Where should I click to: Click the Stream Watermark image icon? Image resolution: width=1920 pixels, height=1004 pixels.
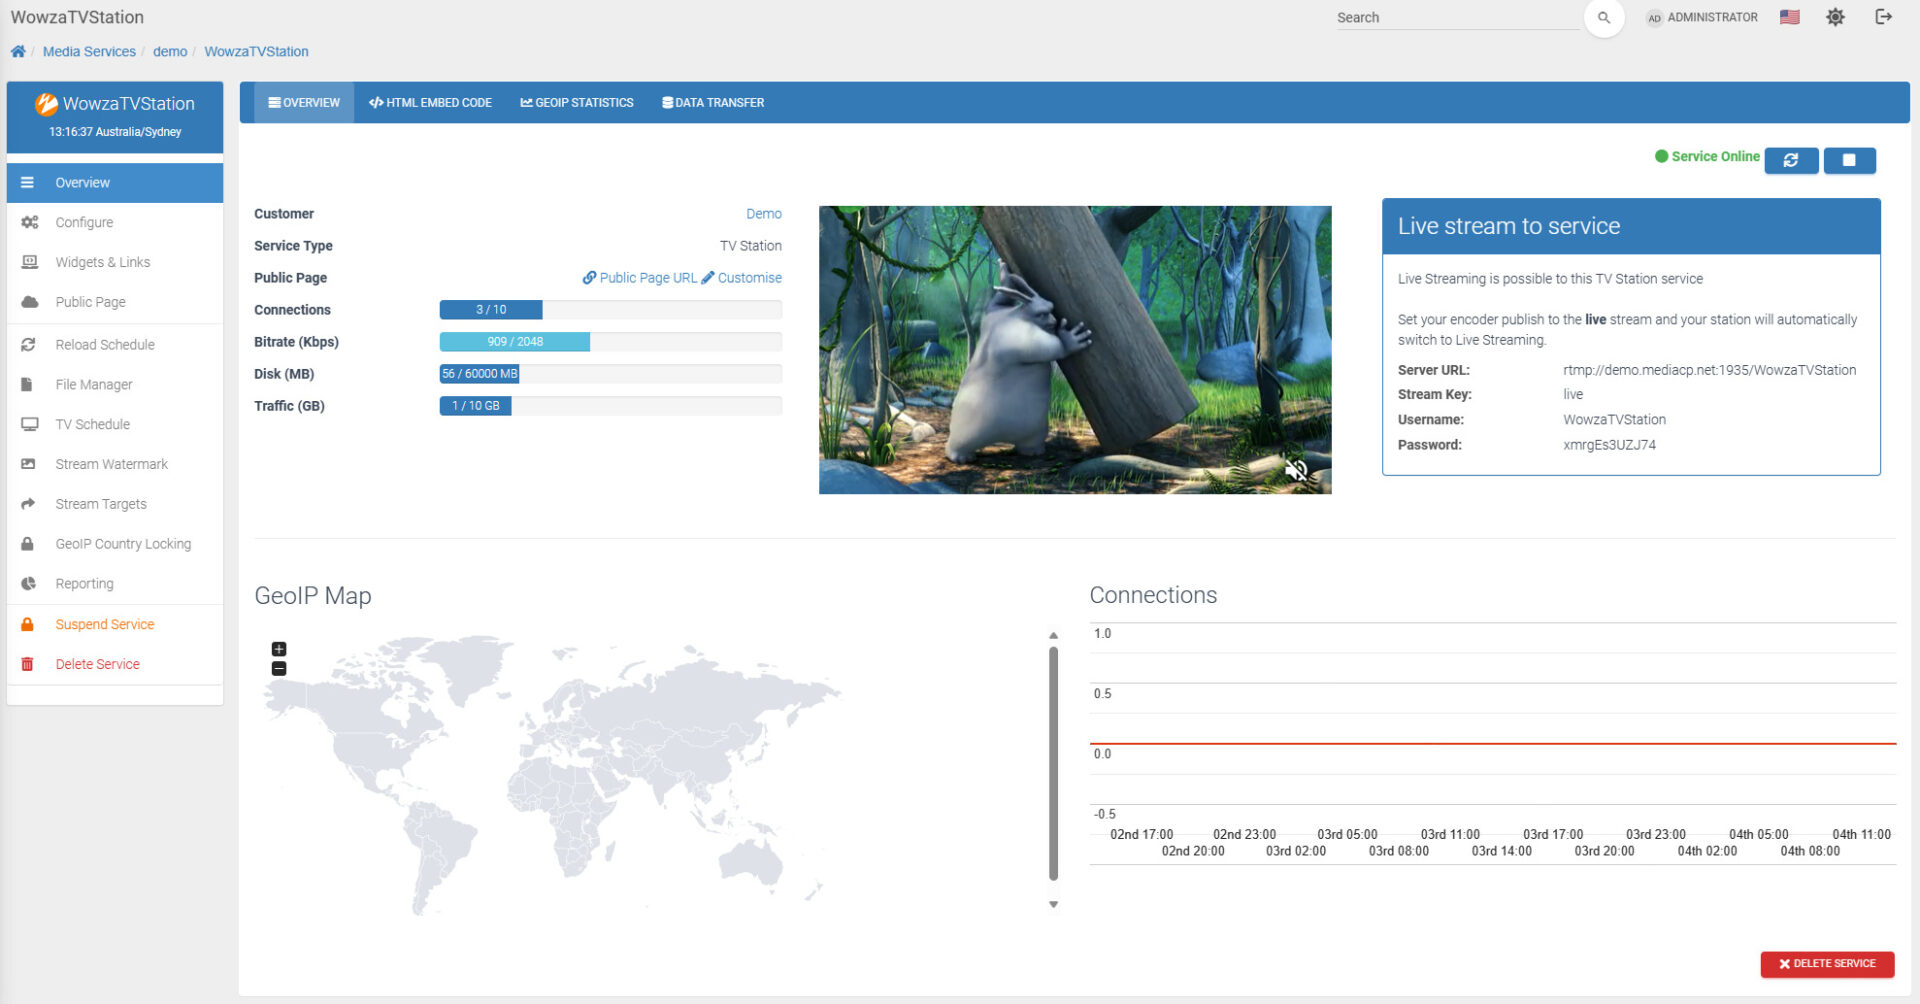point(28,464)
